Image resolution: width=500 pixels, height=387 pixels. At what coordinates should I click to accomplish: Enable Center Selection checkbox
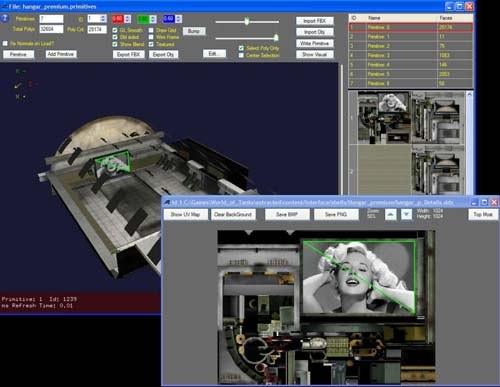[241, 55]
